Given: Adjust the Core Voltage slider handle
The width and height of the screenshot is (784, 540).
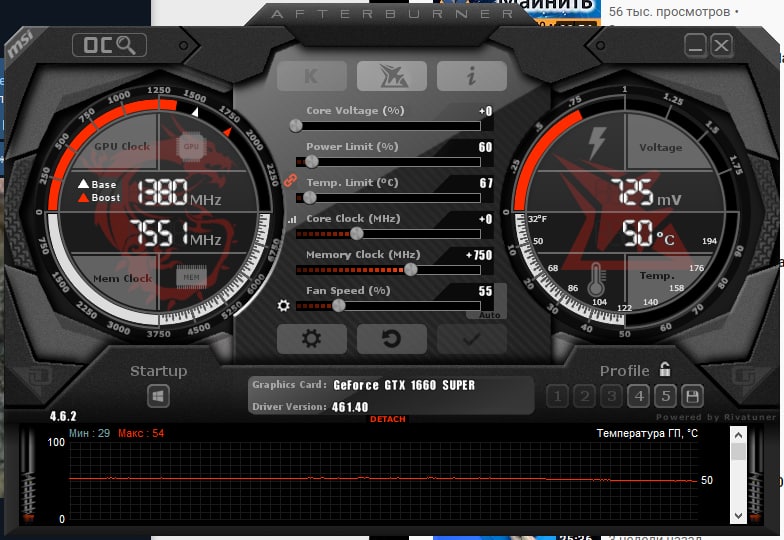Looking at the screenshot, I should (x=296, y=126).
